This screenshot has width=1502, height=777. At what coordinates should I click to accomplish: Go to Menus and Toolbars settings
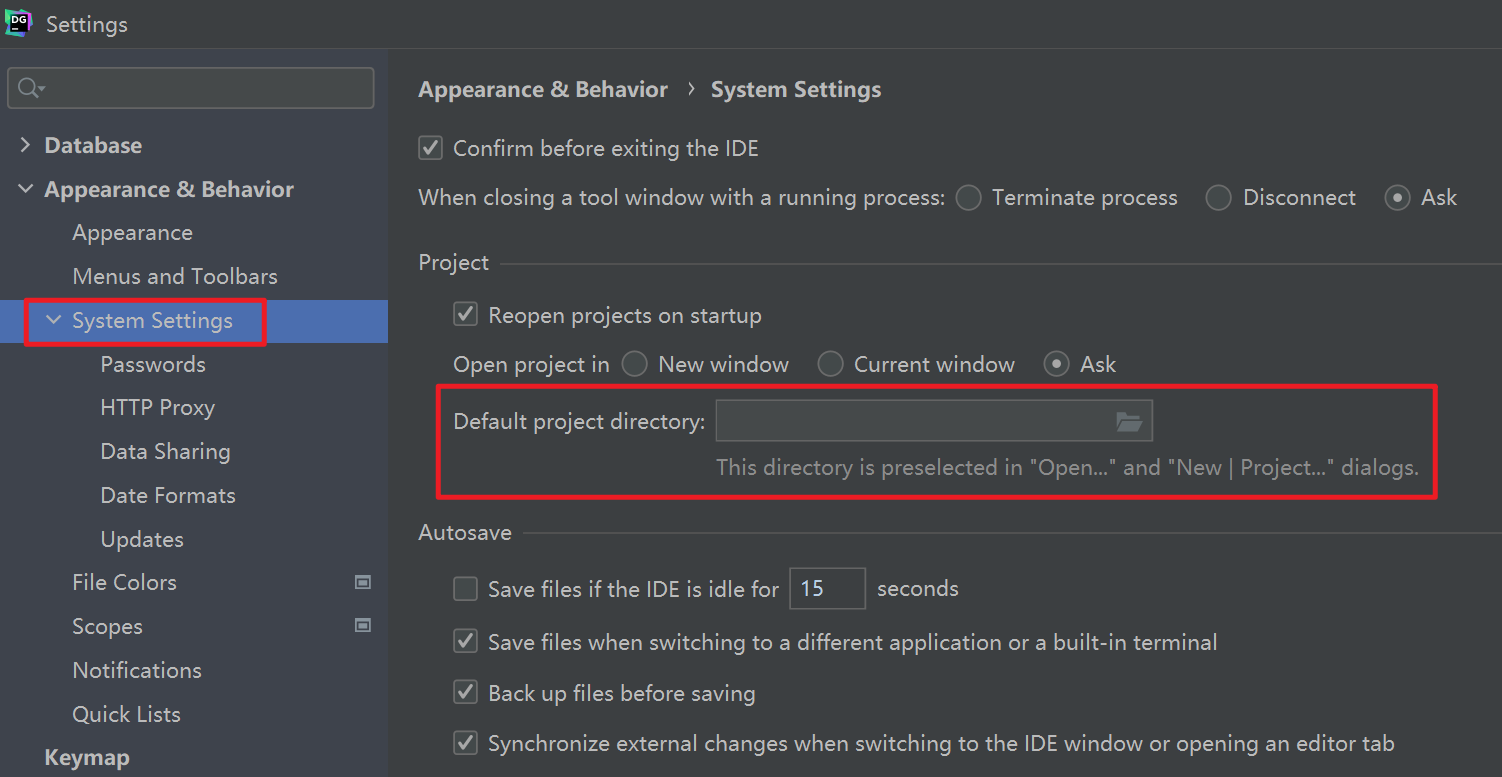click(x=174, y=276)
